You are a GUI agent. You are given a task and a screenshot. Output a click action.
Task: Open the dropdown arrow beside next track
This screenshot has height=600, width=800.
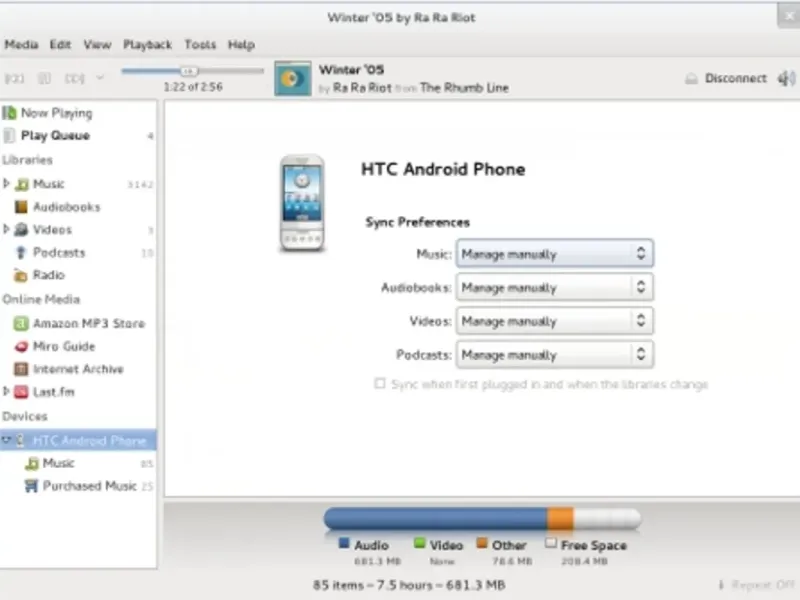tap(100, 78)
